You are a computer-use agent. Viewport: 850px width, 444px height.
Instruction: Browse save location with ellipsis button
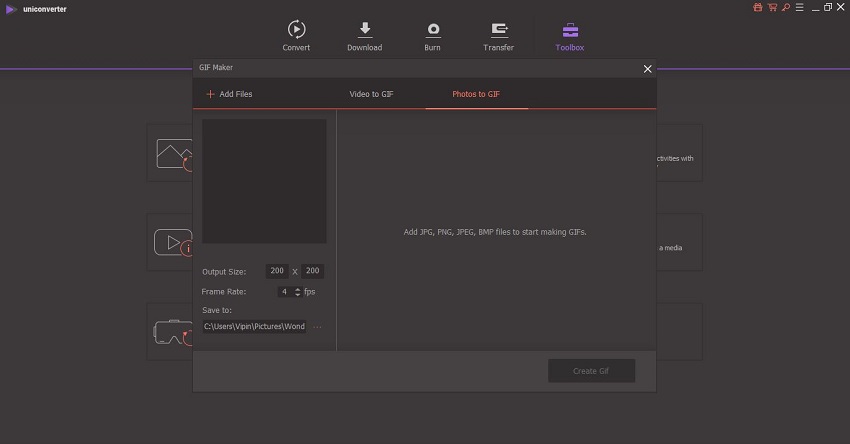coord(318,327)
